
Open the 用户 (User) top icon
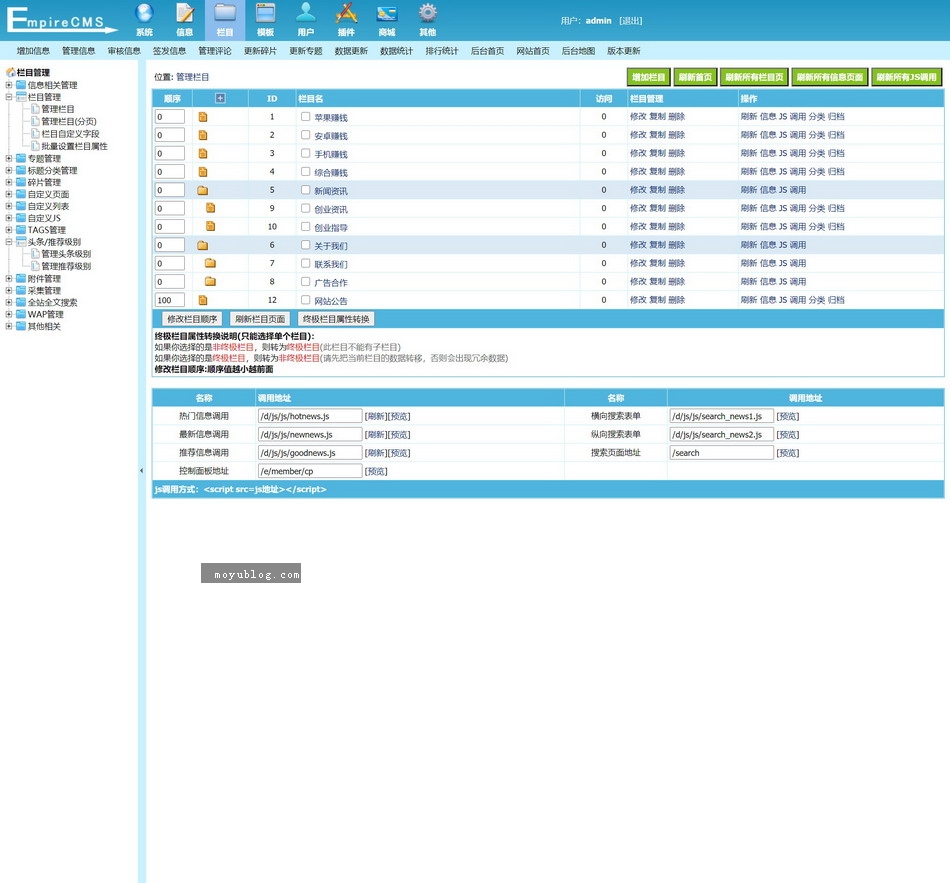tap(306, 19)
